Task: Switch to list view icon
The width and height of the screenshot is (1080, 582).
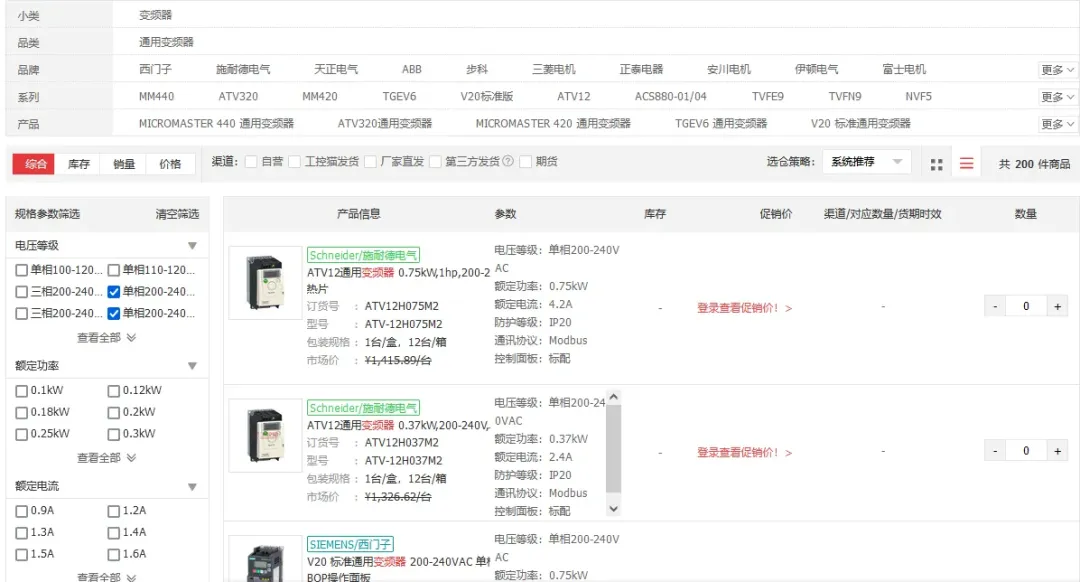Action: tap(966, 164)
